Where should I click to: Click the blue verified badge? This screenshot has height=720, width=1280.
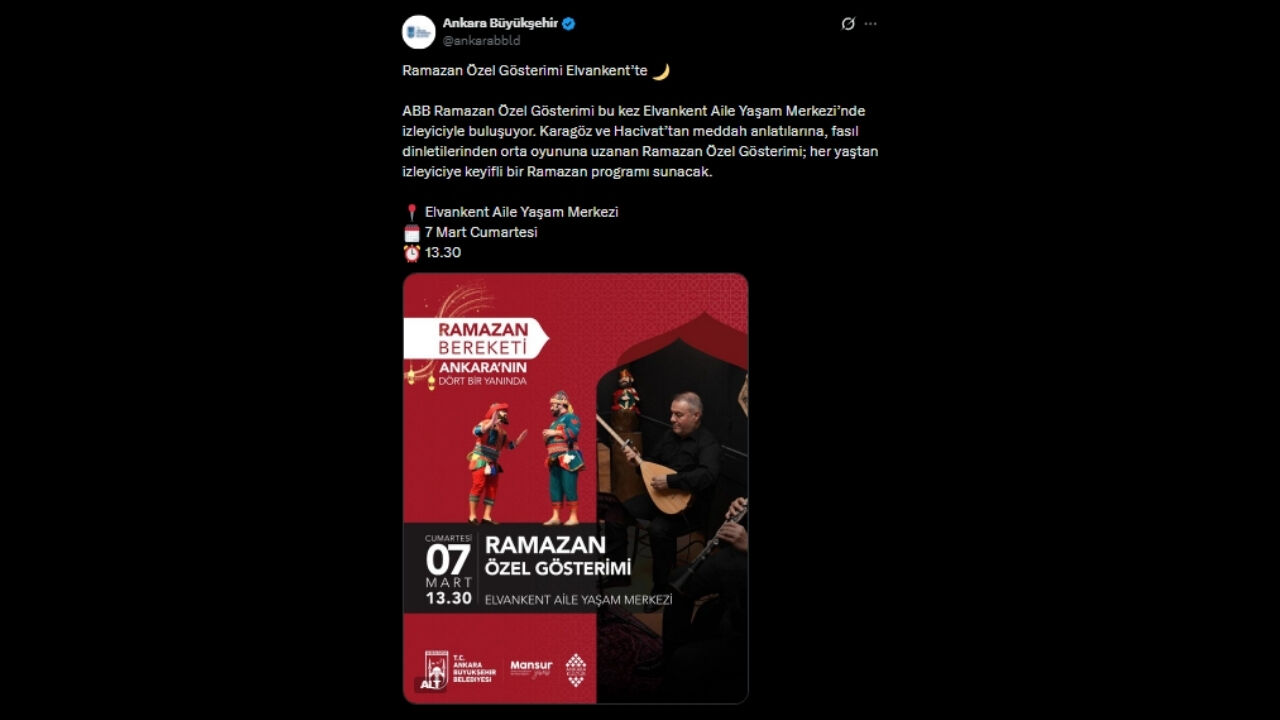(x=568, y=23)
